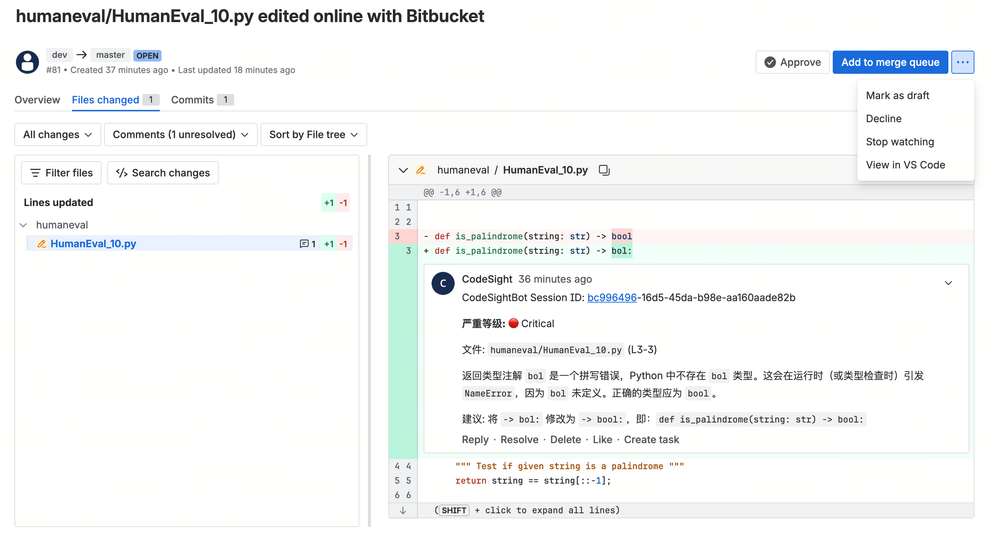Click the modified file pencil icon in diff header
Screen dimensions: 999x535
point(420,170)
